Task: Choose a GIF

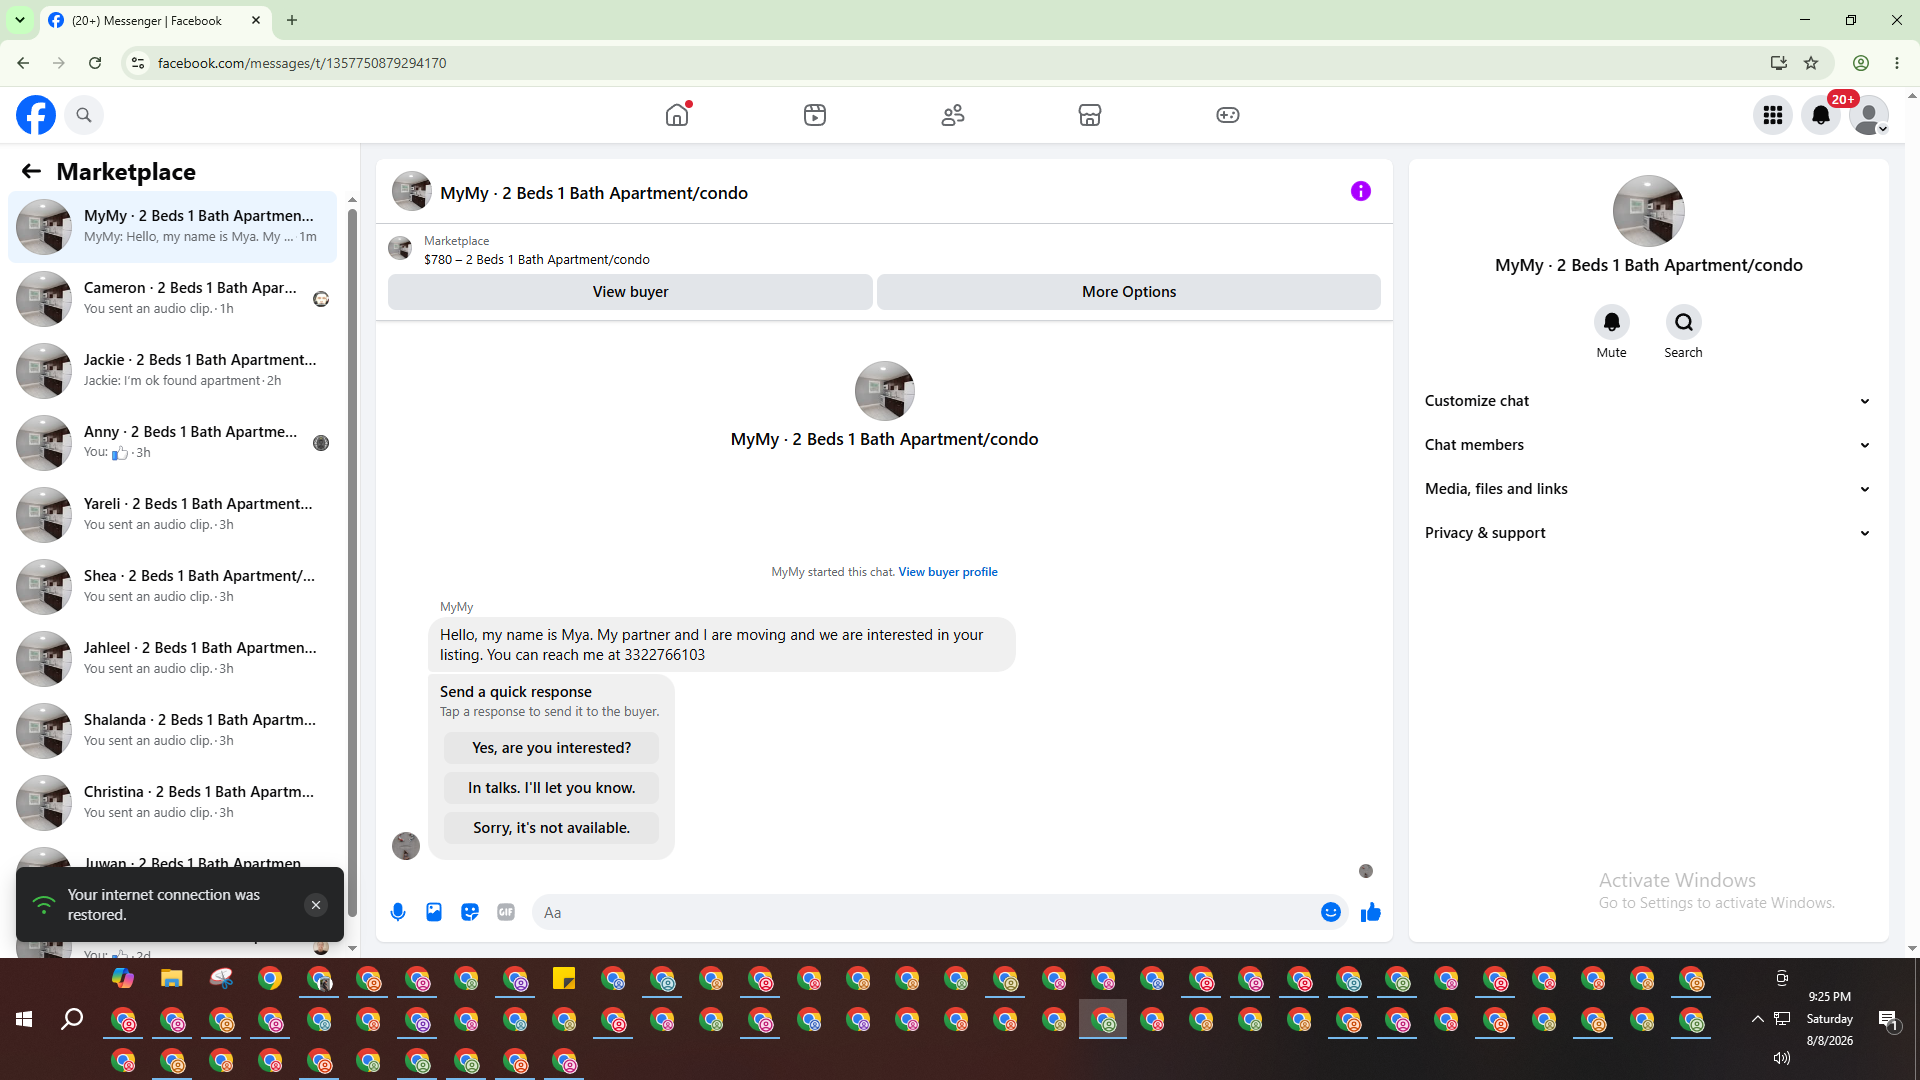Action: (506, 912)
